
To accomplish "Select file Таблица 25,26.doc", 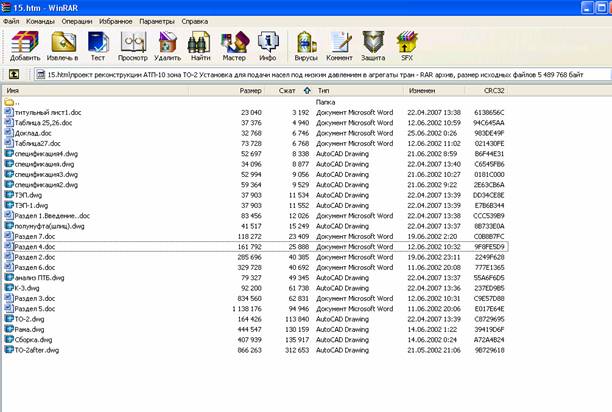I will [x=43, y=123].
